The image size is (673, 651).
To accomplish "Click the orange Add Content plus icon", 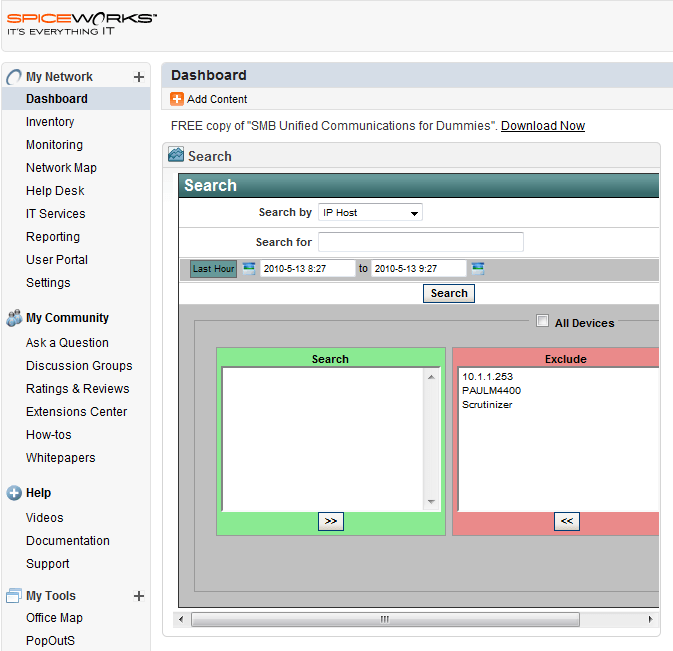I will 176,99.
